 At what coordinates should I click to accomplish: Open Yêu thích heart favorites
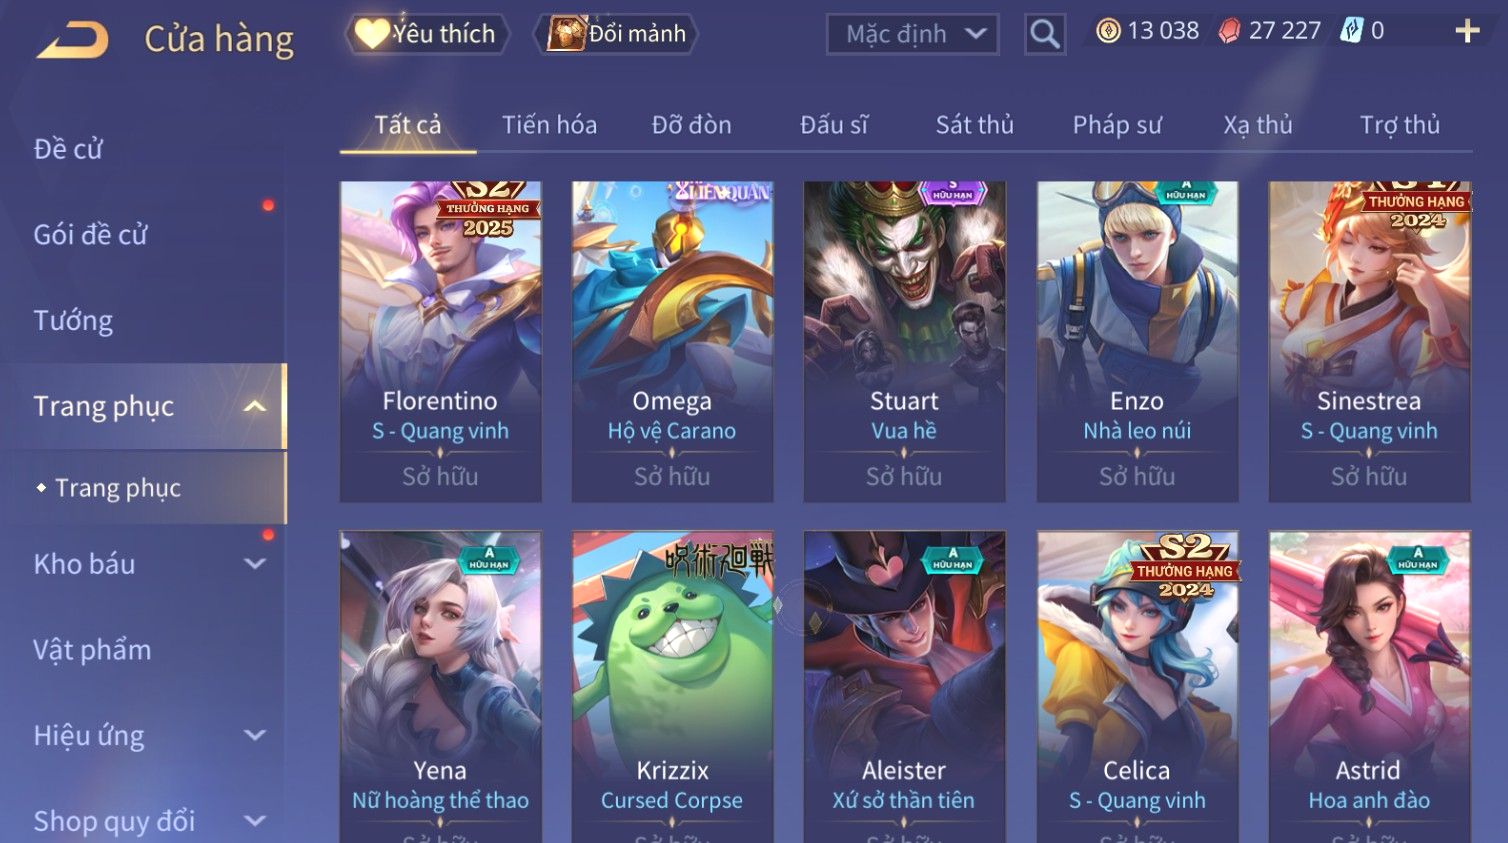click(x=427, y=34)
